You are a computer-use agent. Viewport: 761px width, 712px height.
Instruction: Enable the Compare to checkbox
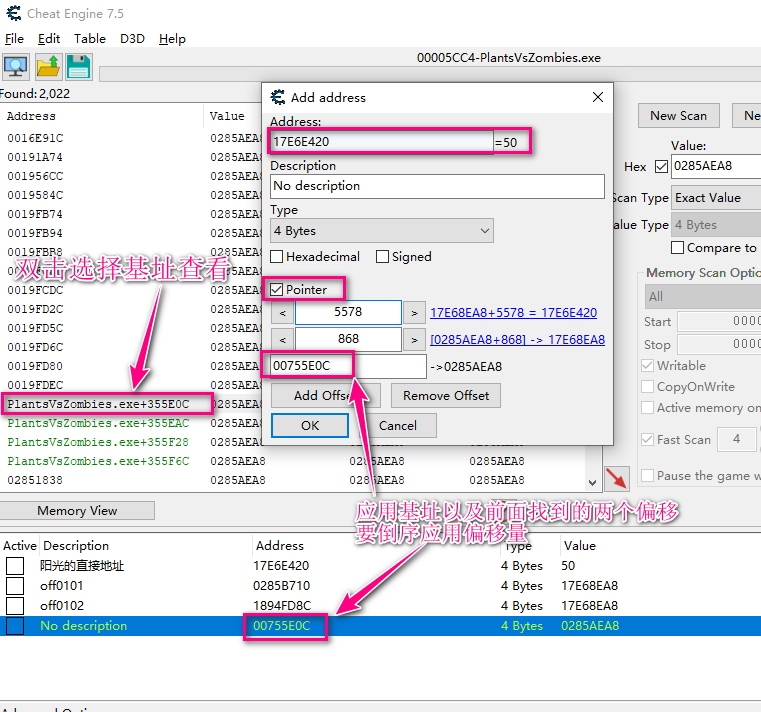[678, 248]
